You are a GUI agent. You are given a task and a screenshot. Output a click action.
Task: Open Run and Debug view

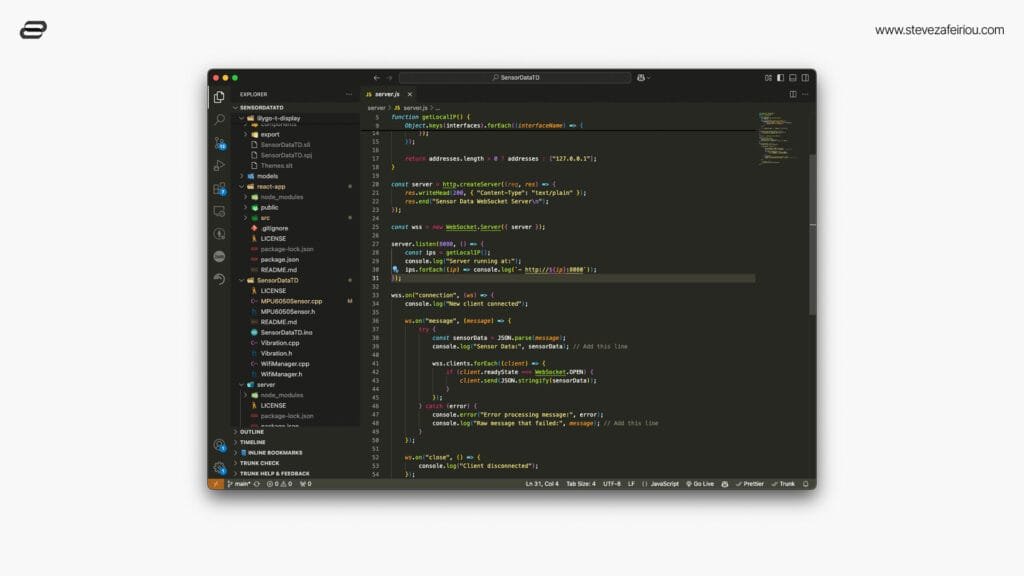coord(219,165)
